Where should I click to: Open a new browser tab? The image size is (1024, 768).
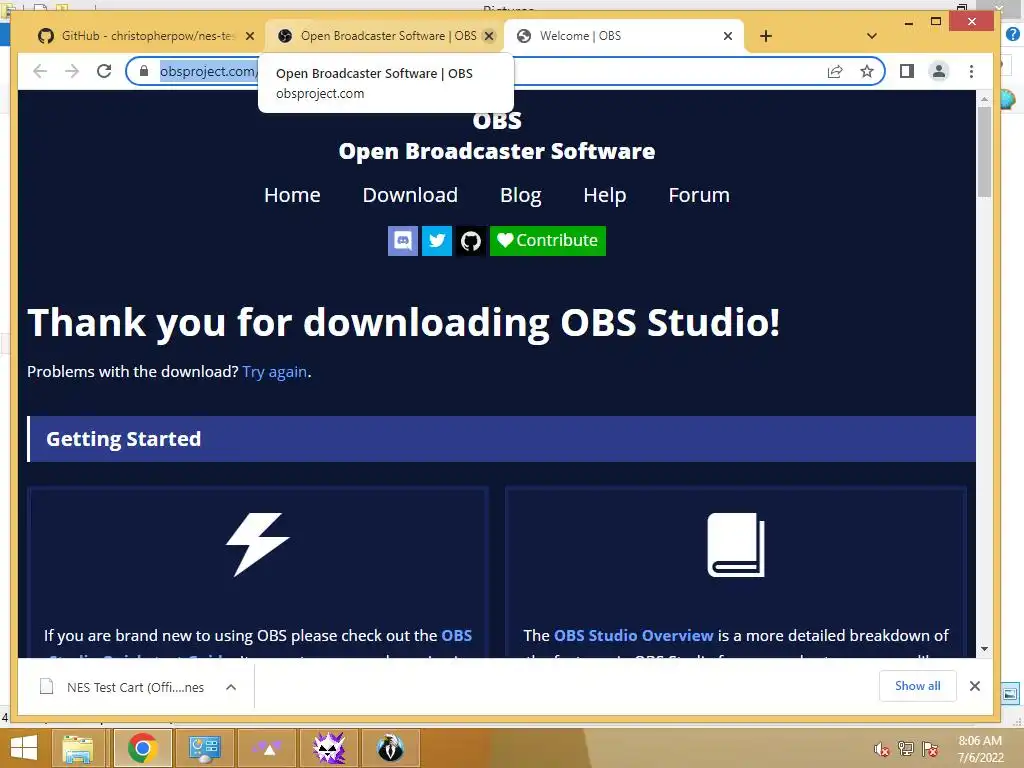click(x=766, y=36)
